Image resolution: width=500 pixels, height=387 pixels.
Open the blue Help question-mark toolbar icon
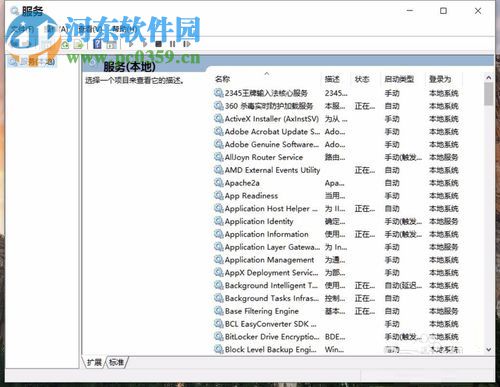97,44
